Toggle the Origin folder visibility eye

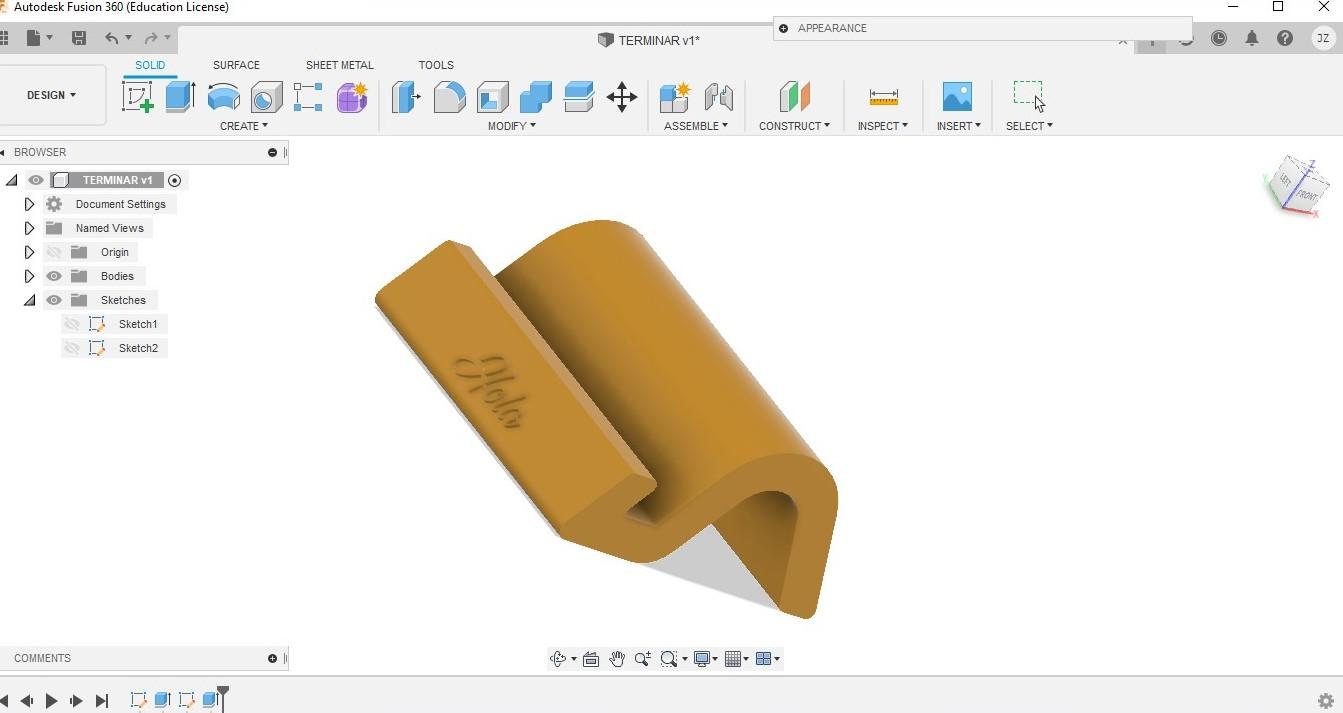[x=54, y=252]
